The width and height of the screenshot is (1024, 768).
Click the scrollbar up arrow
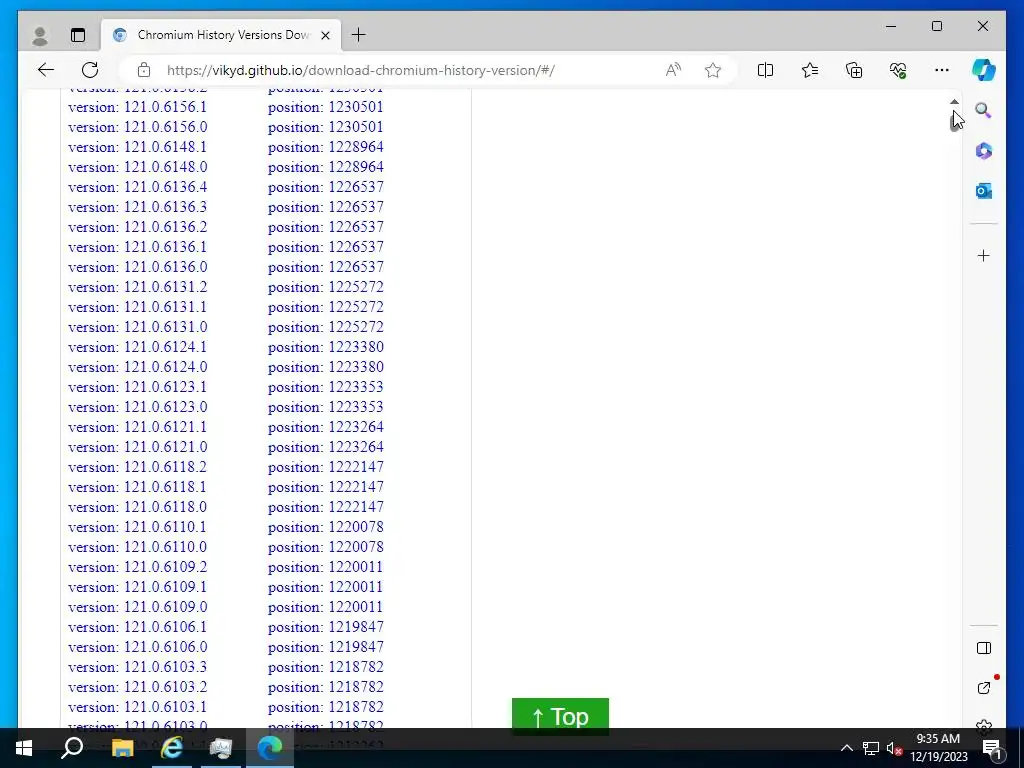point(954,102)
